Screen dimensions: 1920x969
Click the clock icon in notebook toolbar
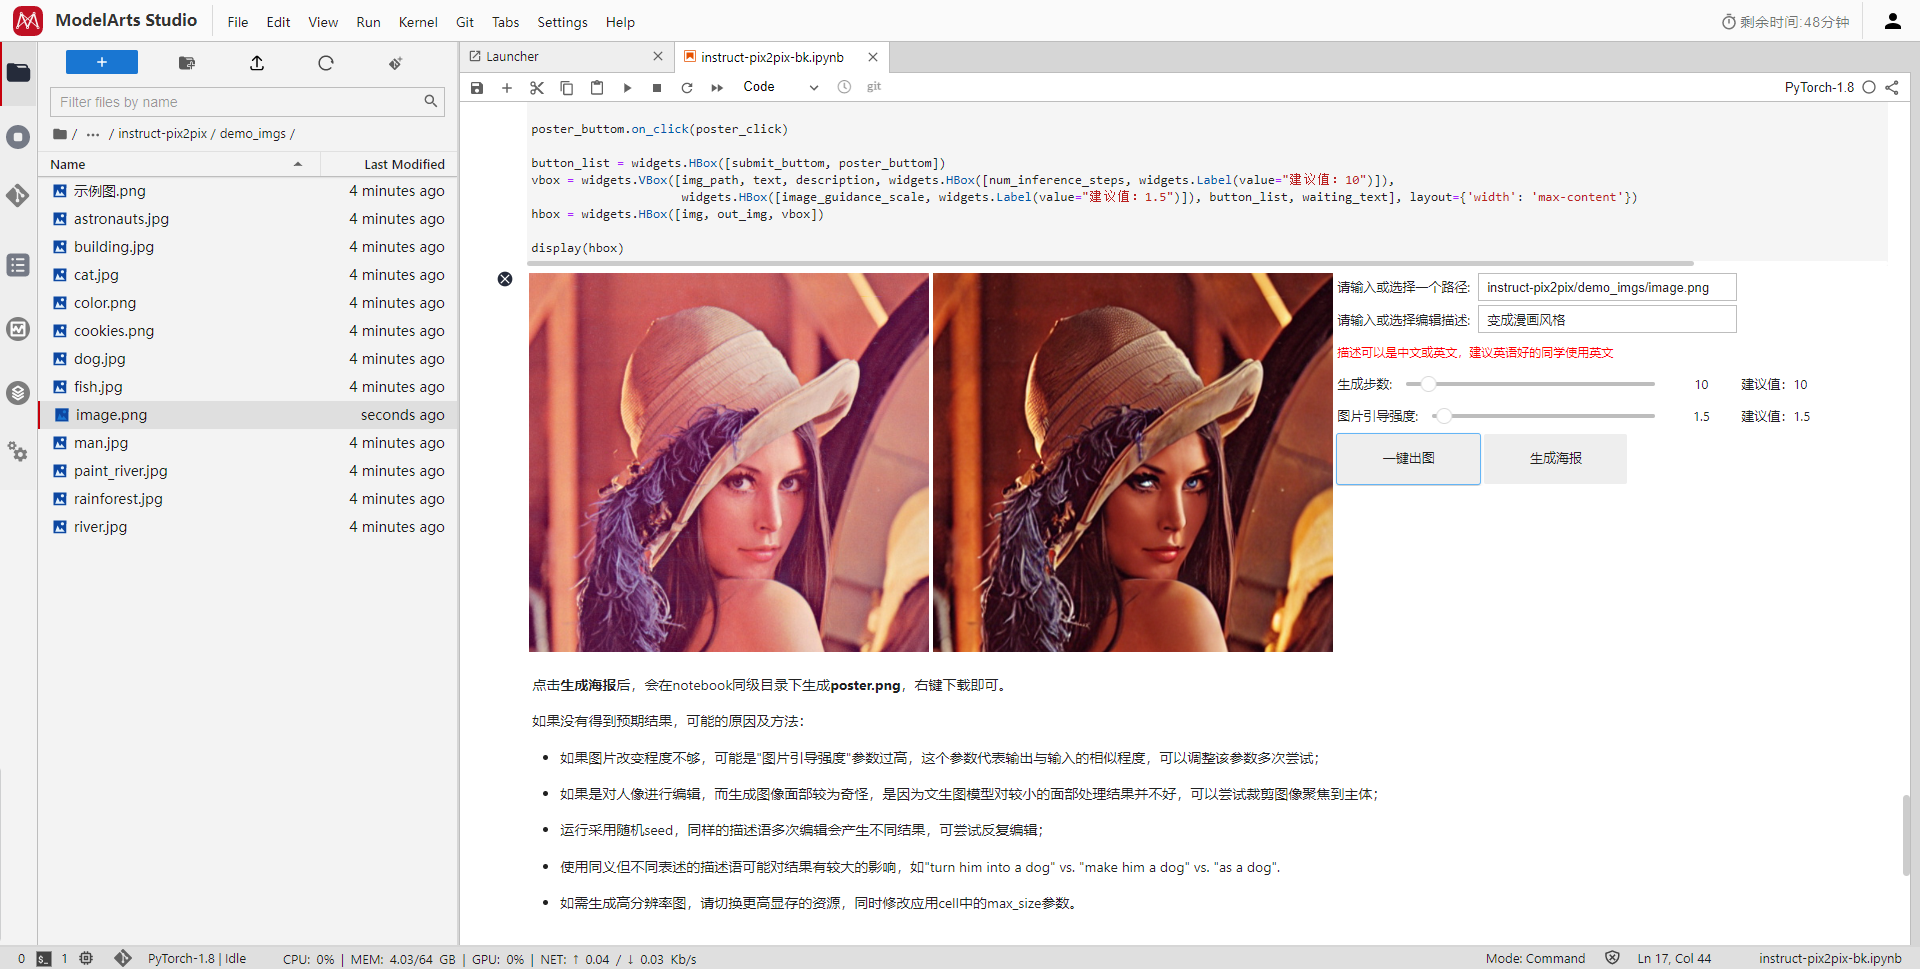pos(844,87)
